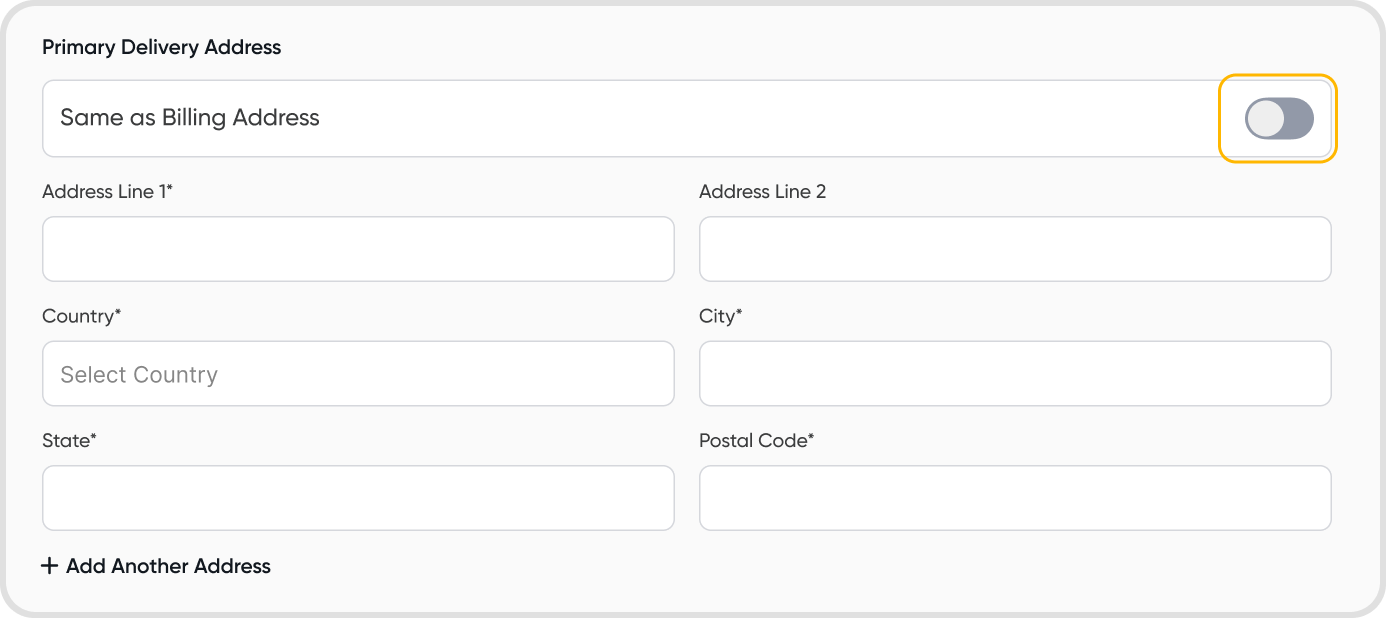Select the City text field
Screen dimensions: 1386x618
pyautogui.click(x=1015, y=374)
